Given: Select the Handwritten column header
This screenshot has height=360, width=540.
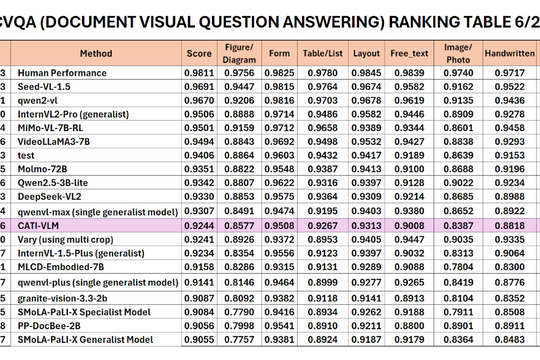Looking at the screenshot, I should coord(510,53).
